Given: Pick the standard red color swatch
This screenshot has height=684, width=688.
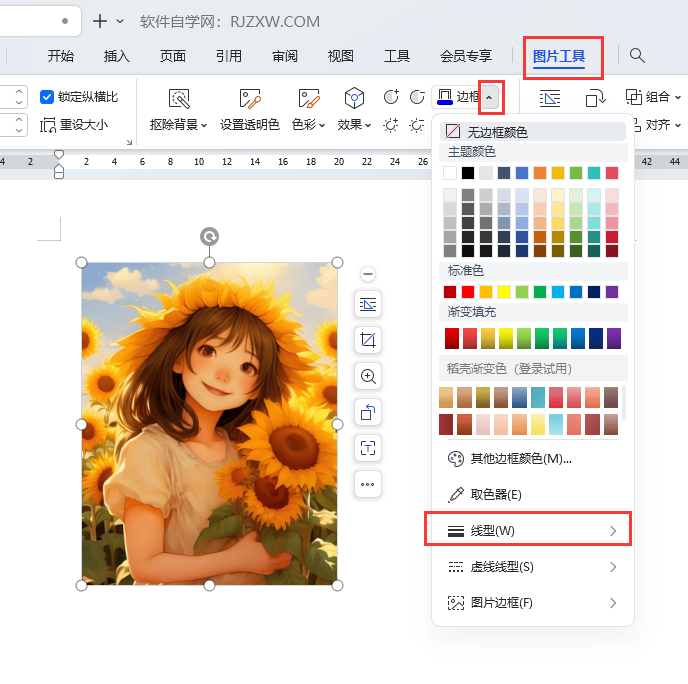Looking at the screenshot, I should coord(468,292).
